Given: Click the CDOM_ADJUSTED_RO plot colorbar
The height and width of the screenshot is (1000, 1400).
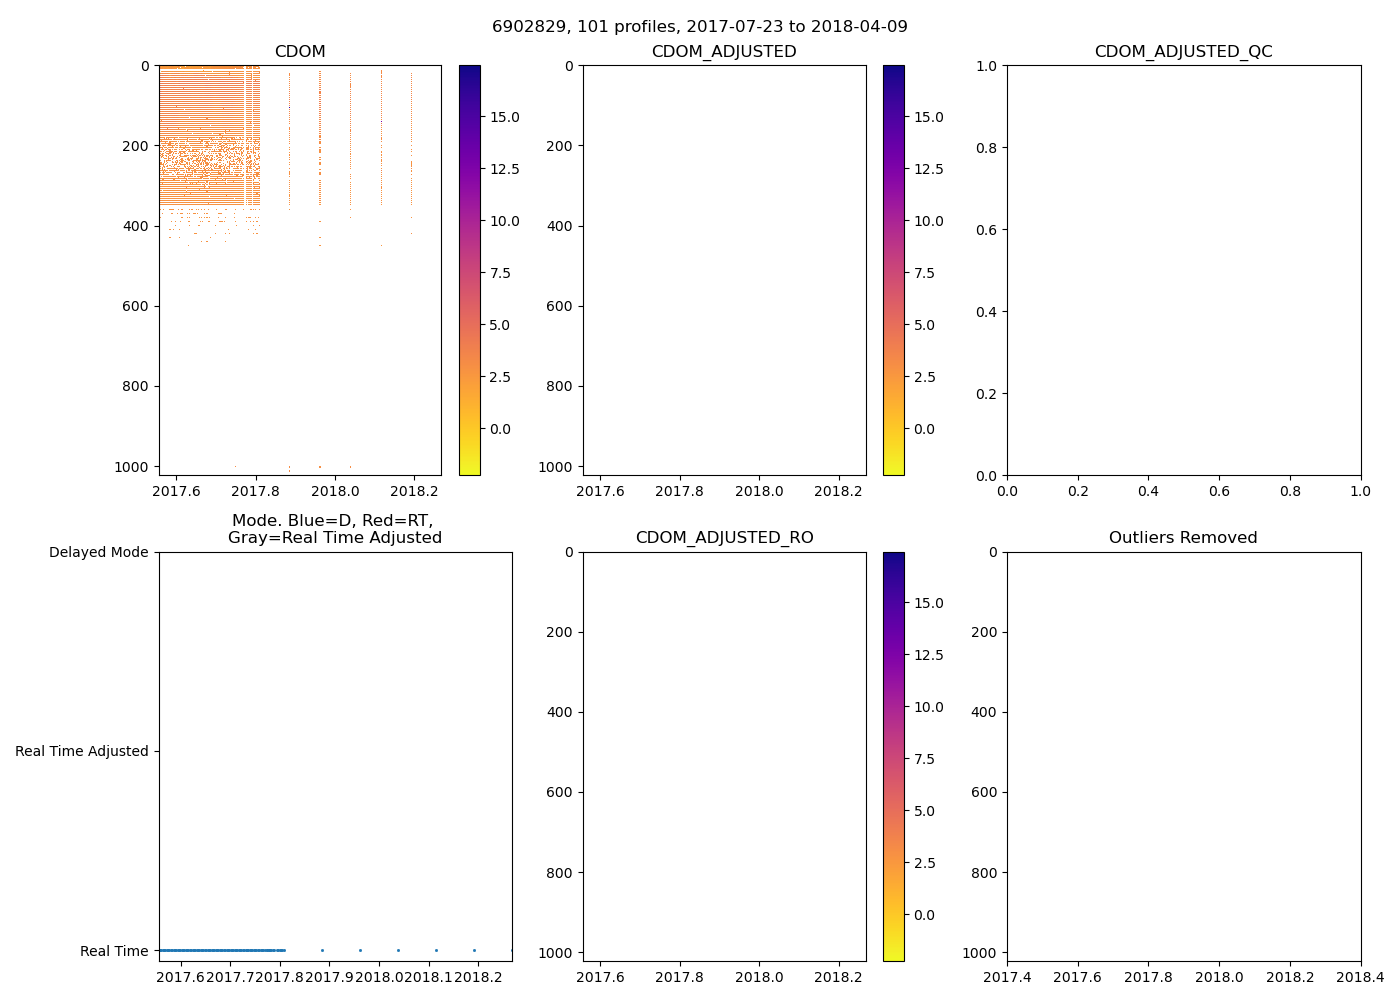Looking at the screenshot, I should [893, 756].
